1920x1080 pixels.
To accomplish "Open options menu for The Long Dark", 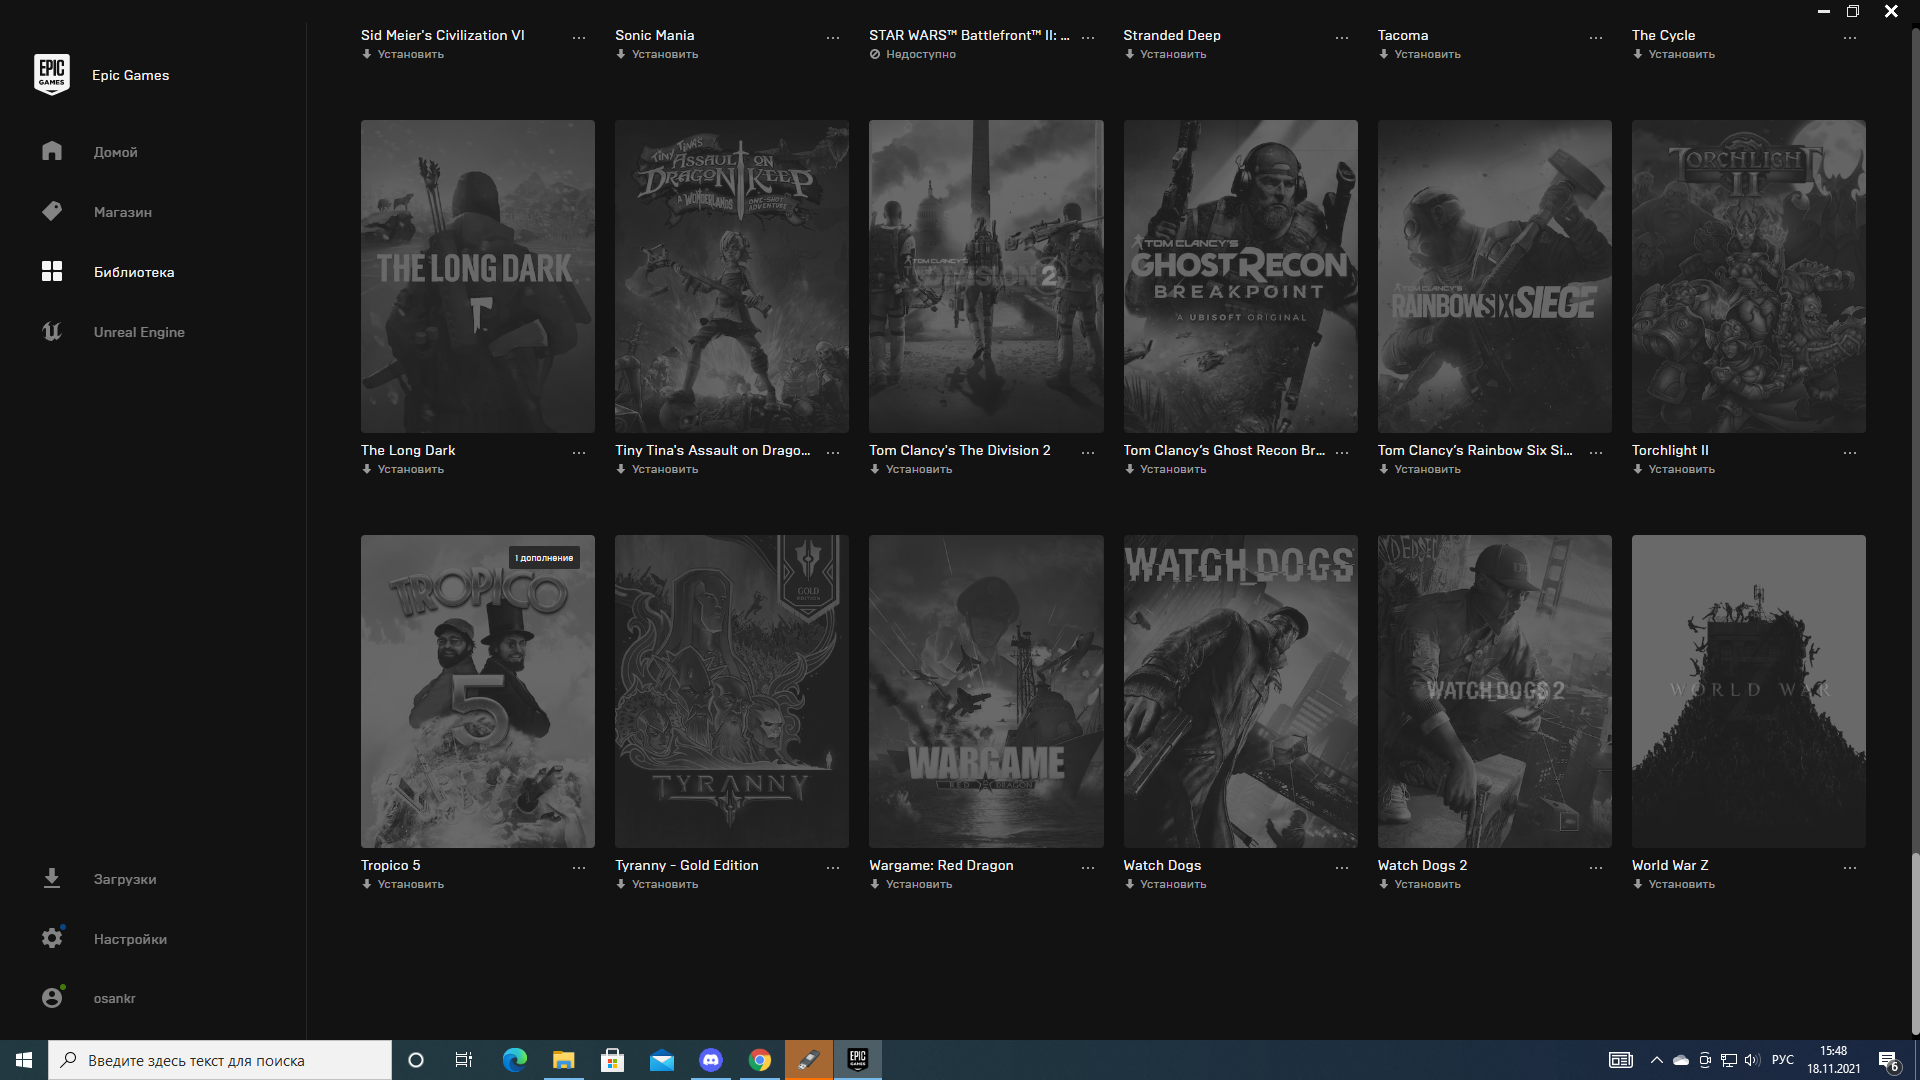I will tap(579, 452).
